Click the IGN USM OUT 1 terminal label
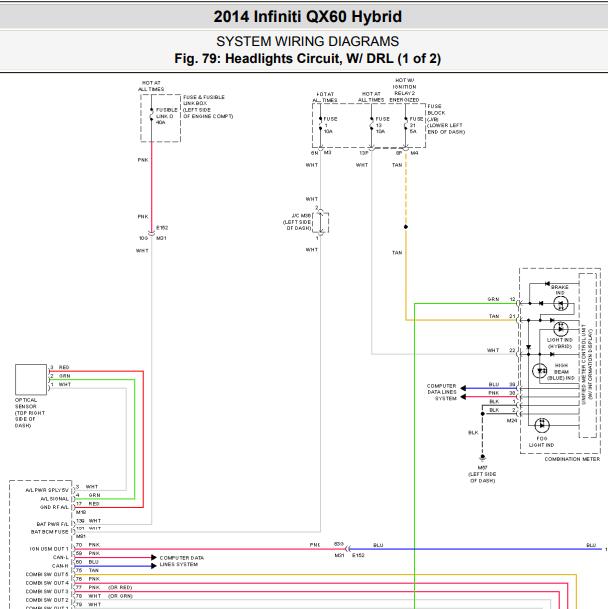 (49, 549)
